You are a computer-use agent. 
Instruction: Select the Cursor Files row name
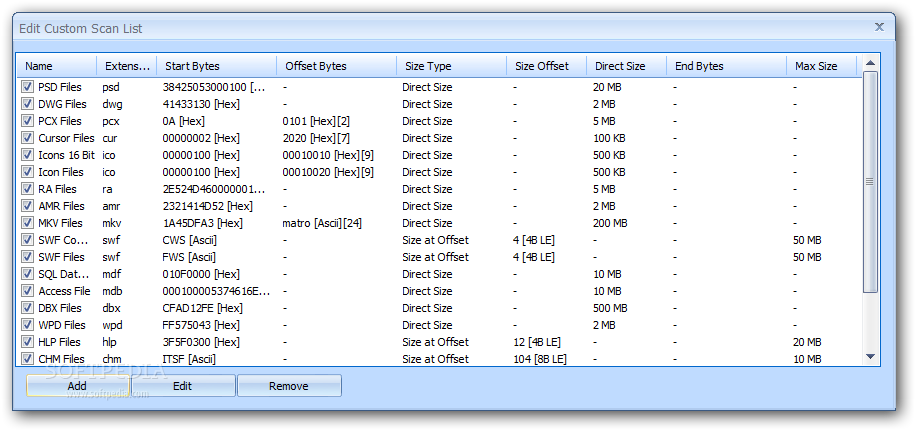click(66, 138)
